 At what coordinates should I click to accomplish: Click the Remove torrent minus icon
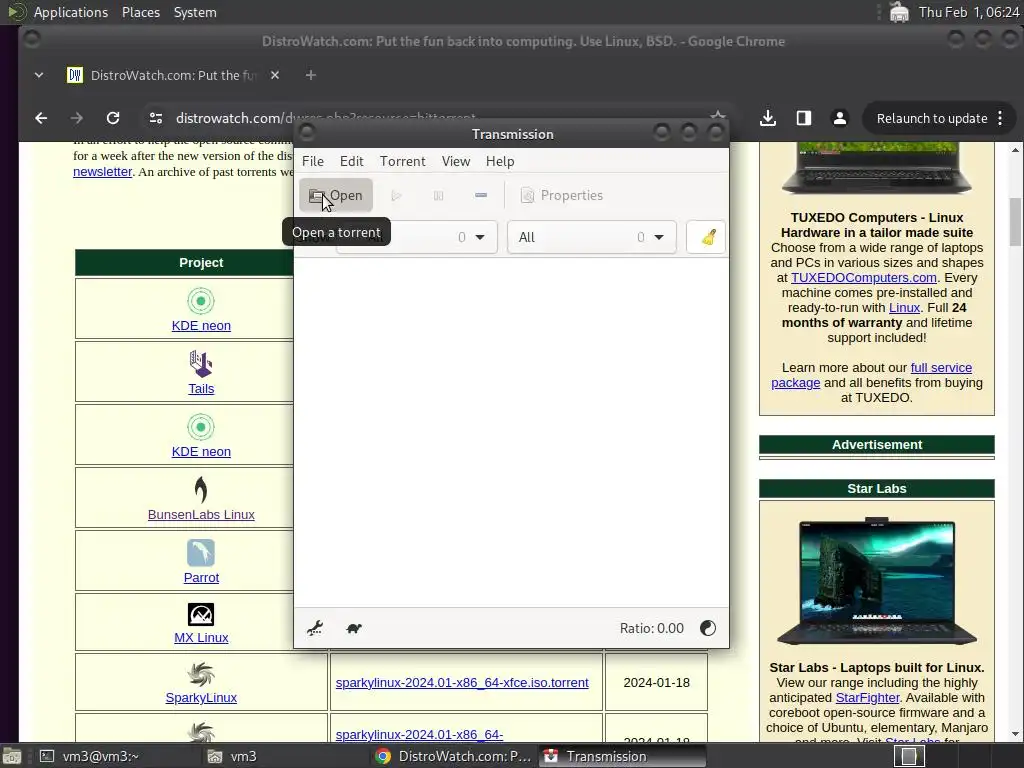coord(481,195)
